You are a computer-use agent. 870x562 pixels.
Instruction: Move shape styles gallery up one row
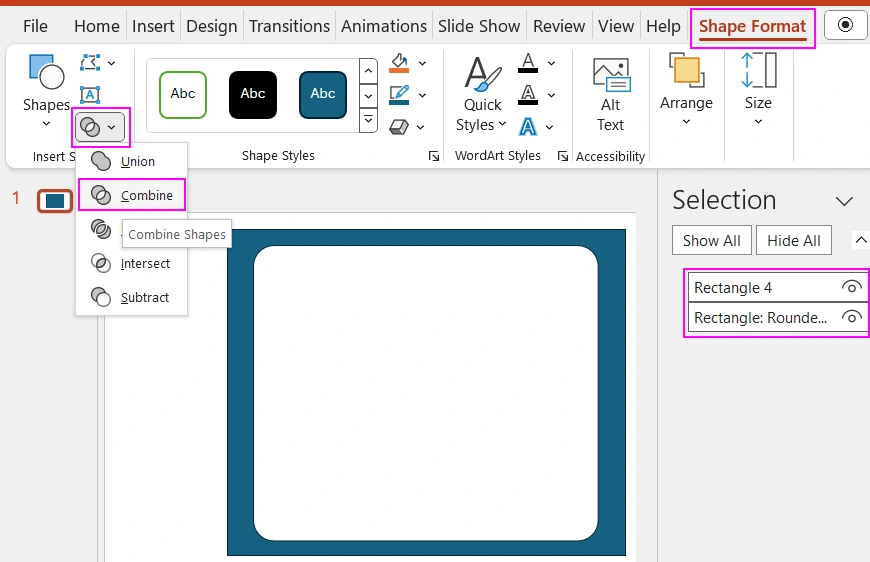[x=368, y=71]
